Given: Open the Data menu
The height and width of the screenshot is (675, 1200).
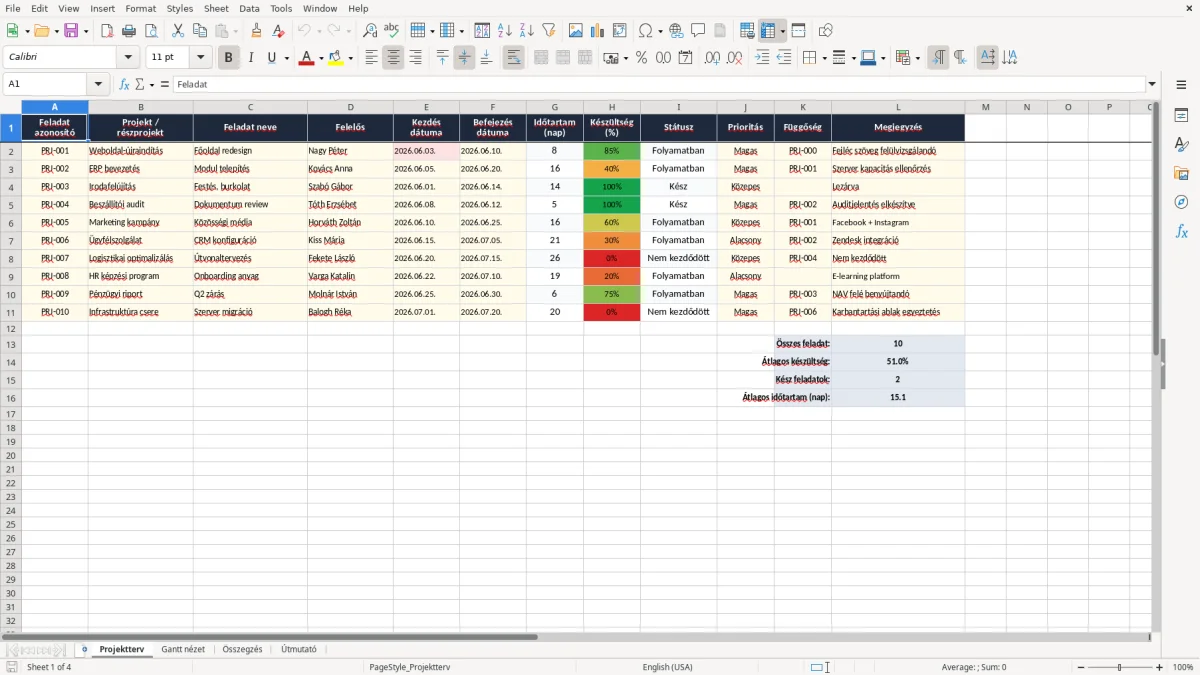Looking at the screenshot, I should point(249,8).
